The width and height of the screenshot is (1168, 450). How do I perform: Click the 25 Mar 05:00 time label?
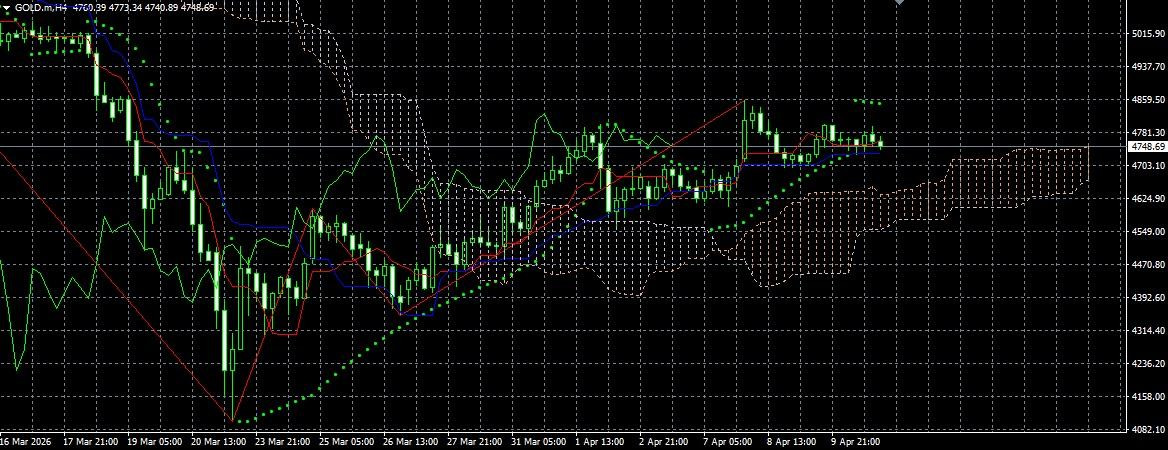[347, 442]
